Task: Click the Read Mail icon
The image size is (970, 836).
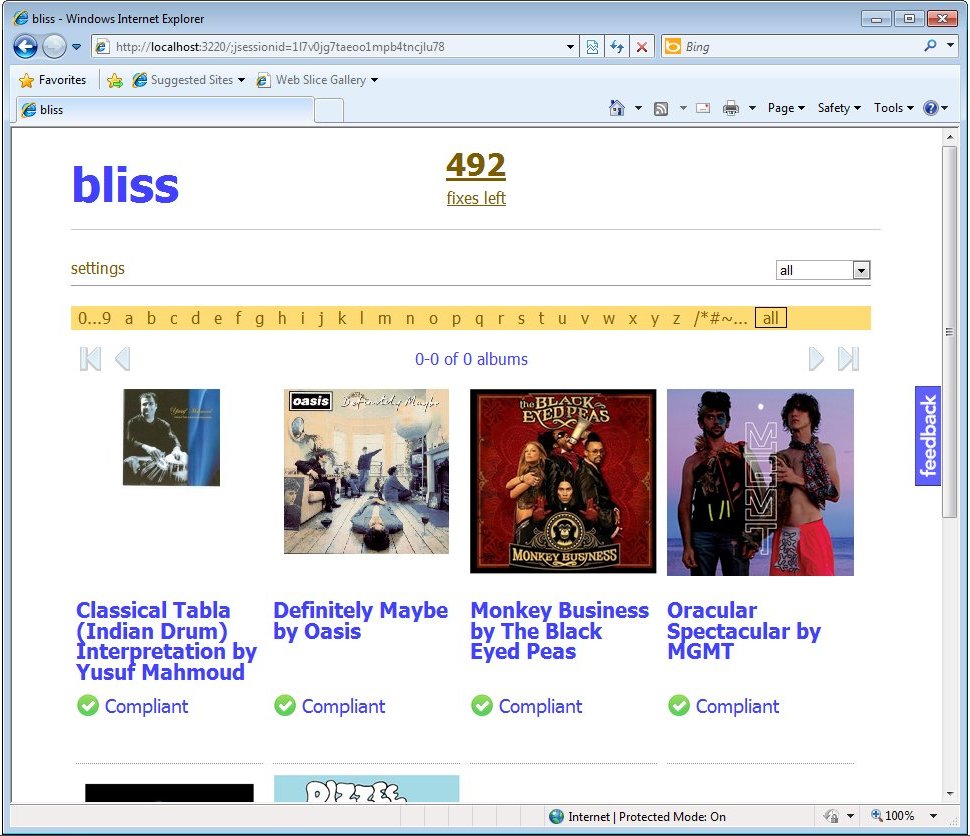Action: [703, 108]
